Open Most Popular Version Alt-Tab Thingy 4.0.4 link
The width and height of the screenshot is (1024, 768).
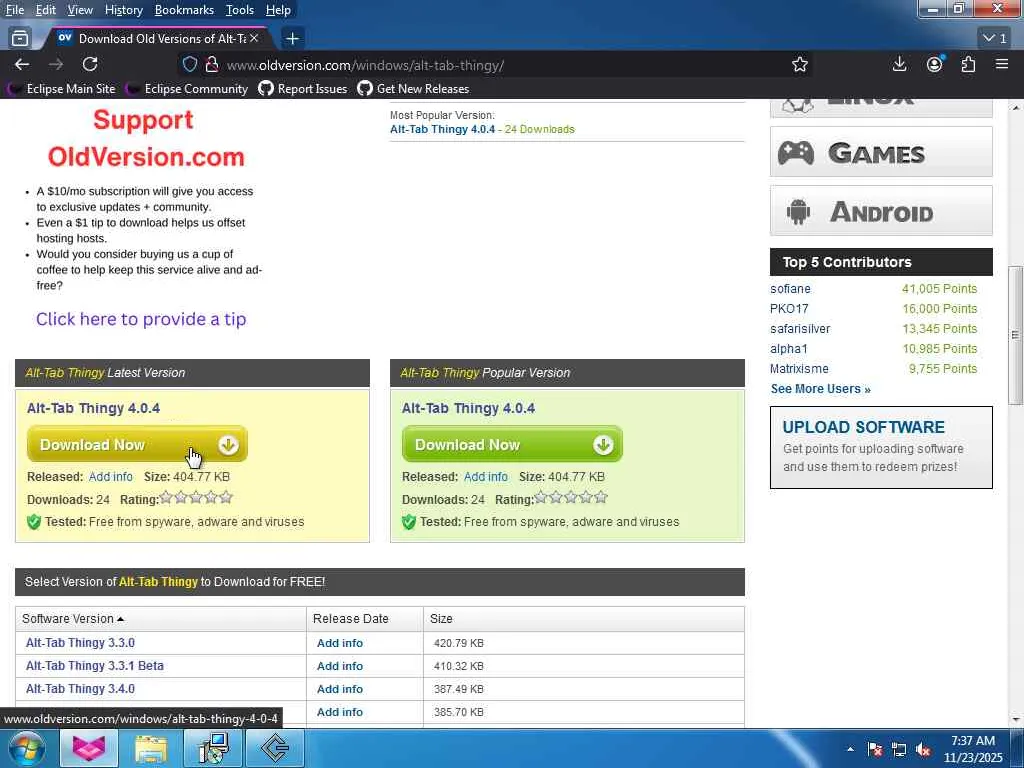tap(442, 129)
